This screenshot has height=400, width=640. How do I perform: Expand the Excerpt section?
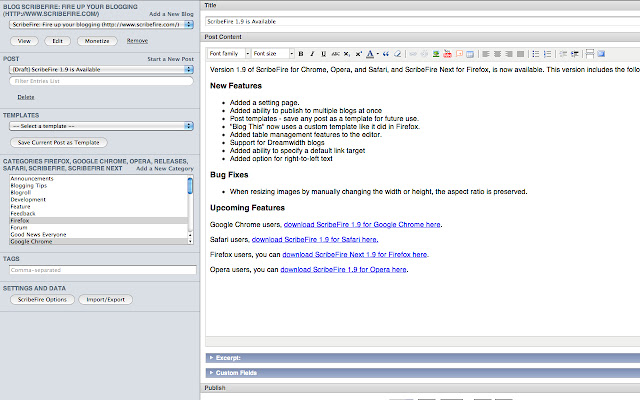click(x=423, y=358)
